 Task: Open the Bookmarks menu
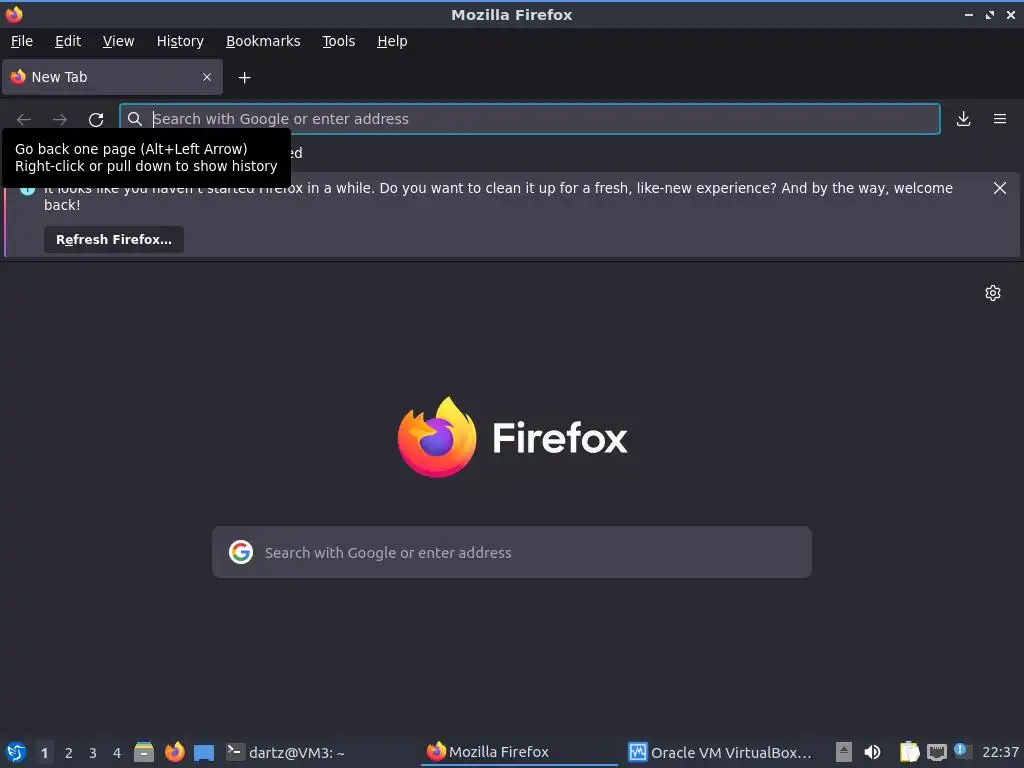click(x=263, y=41)
